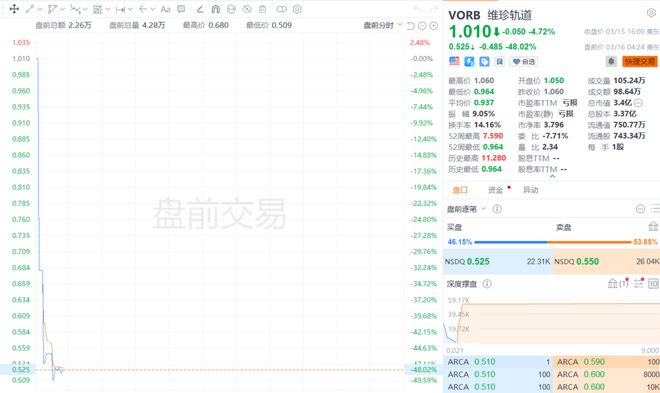Viewport: 660px width, 393px height.
Task: Click the minus circle icon in 盘前逐笔 row
Action: (x=640, y=209)
